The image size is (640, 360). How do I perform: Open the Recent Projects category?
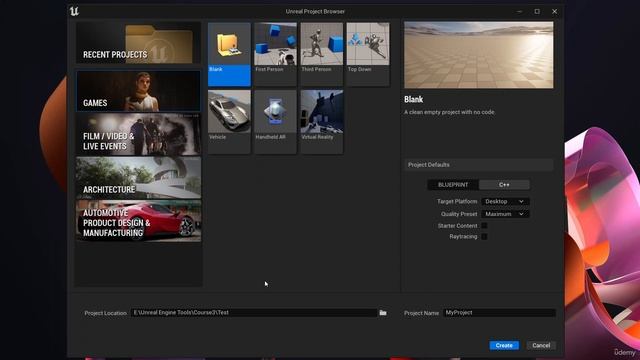click(138, 43)
